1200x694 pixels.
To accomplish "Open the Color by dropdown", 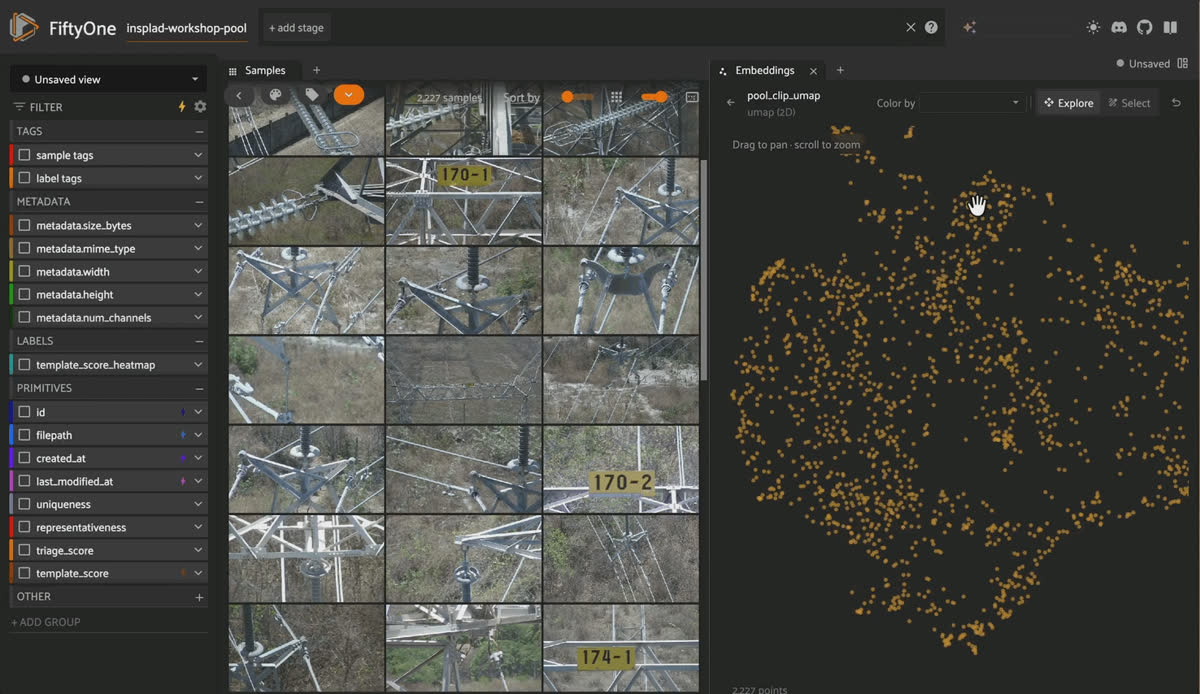I will pyautogui.click(x=972, y=103).
